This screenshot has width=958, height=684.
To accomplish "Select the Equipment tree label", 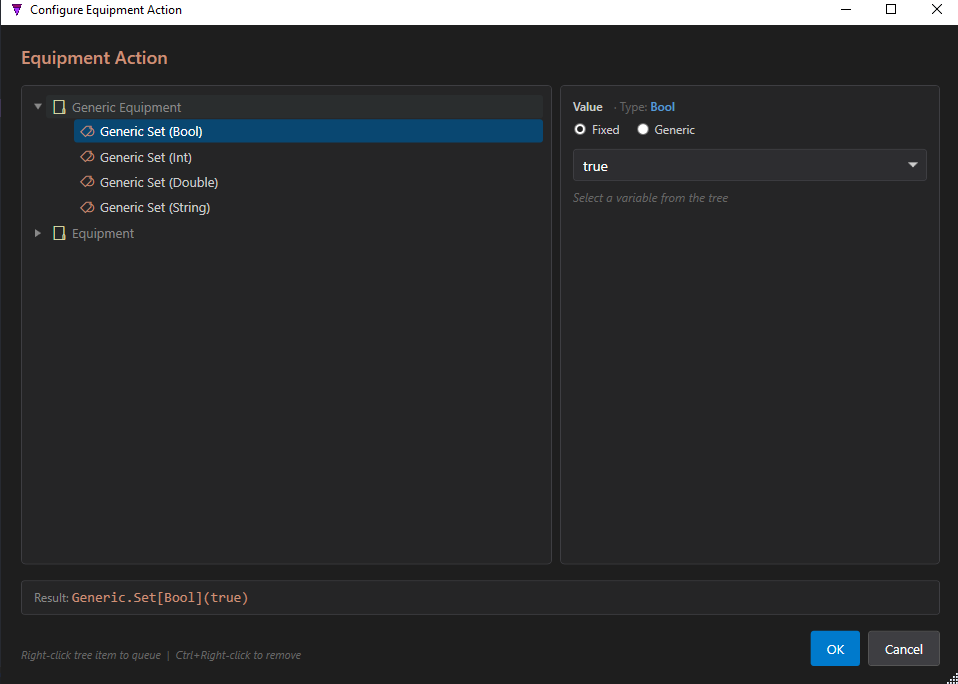I will coord(103,233).
